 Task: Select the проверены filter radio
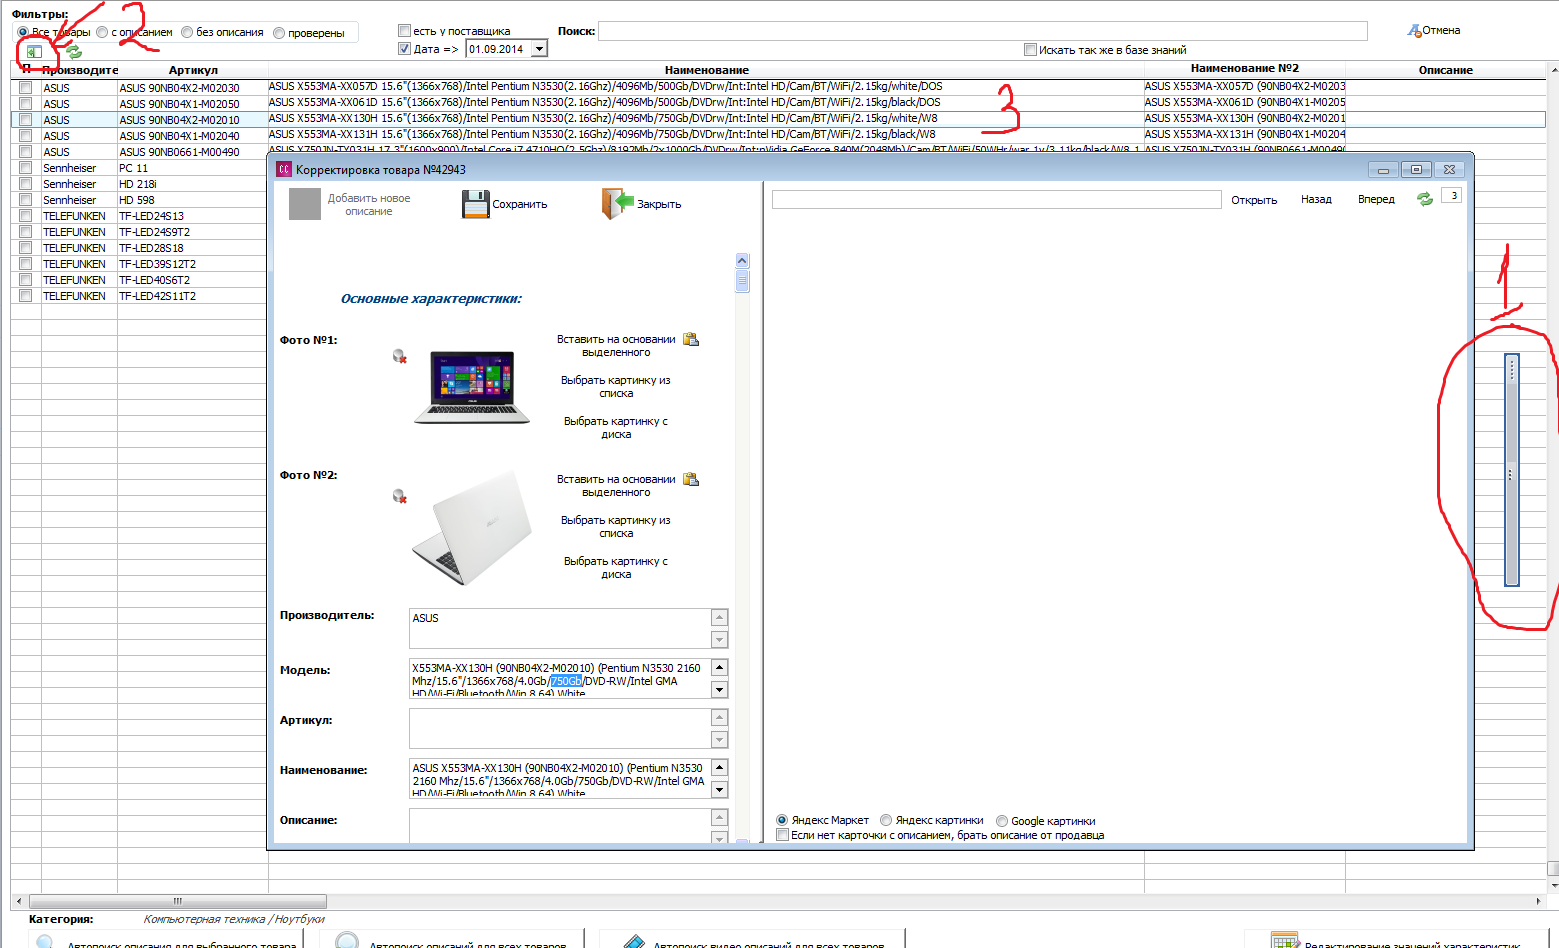(x=279, y=33)
